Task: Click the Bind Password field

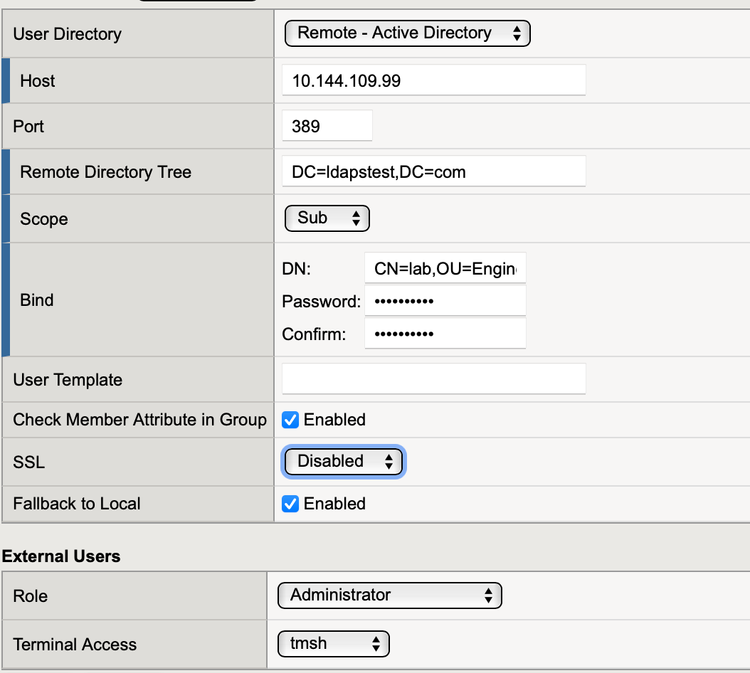Action: click(x=445, y=301)
